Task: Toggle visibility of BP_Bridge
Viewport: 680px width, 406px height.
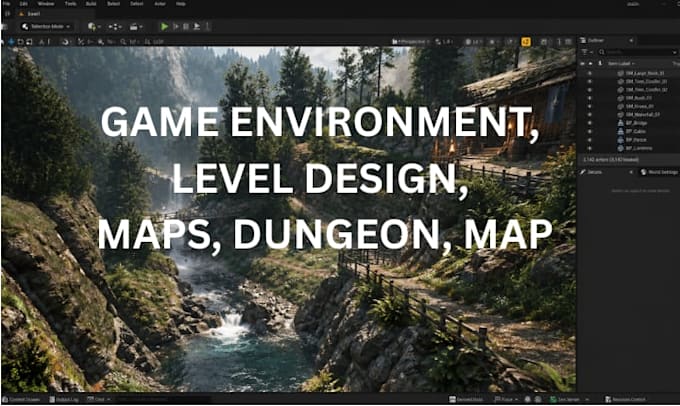Action: point(589,123)
